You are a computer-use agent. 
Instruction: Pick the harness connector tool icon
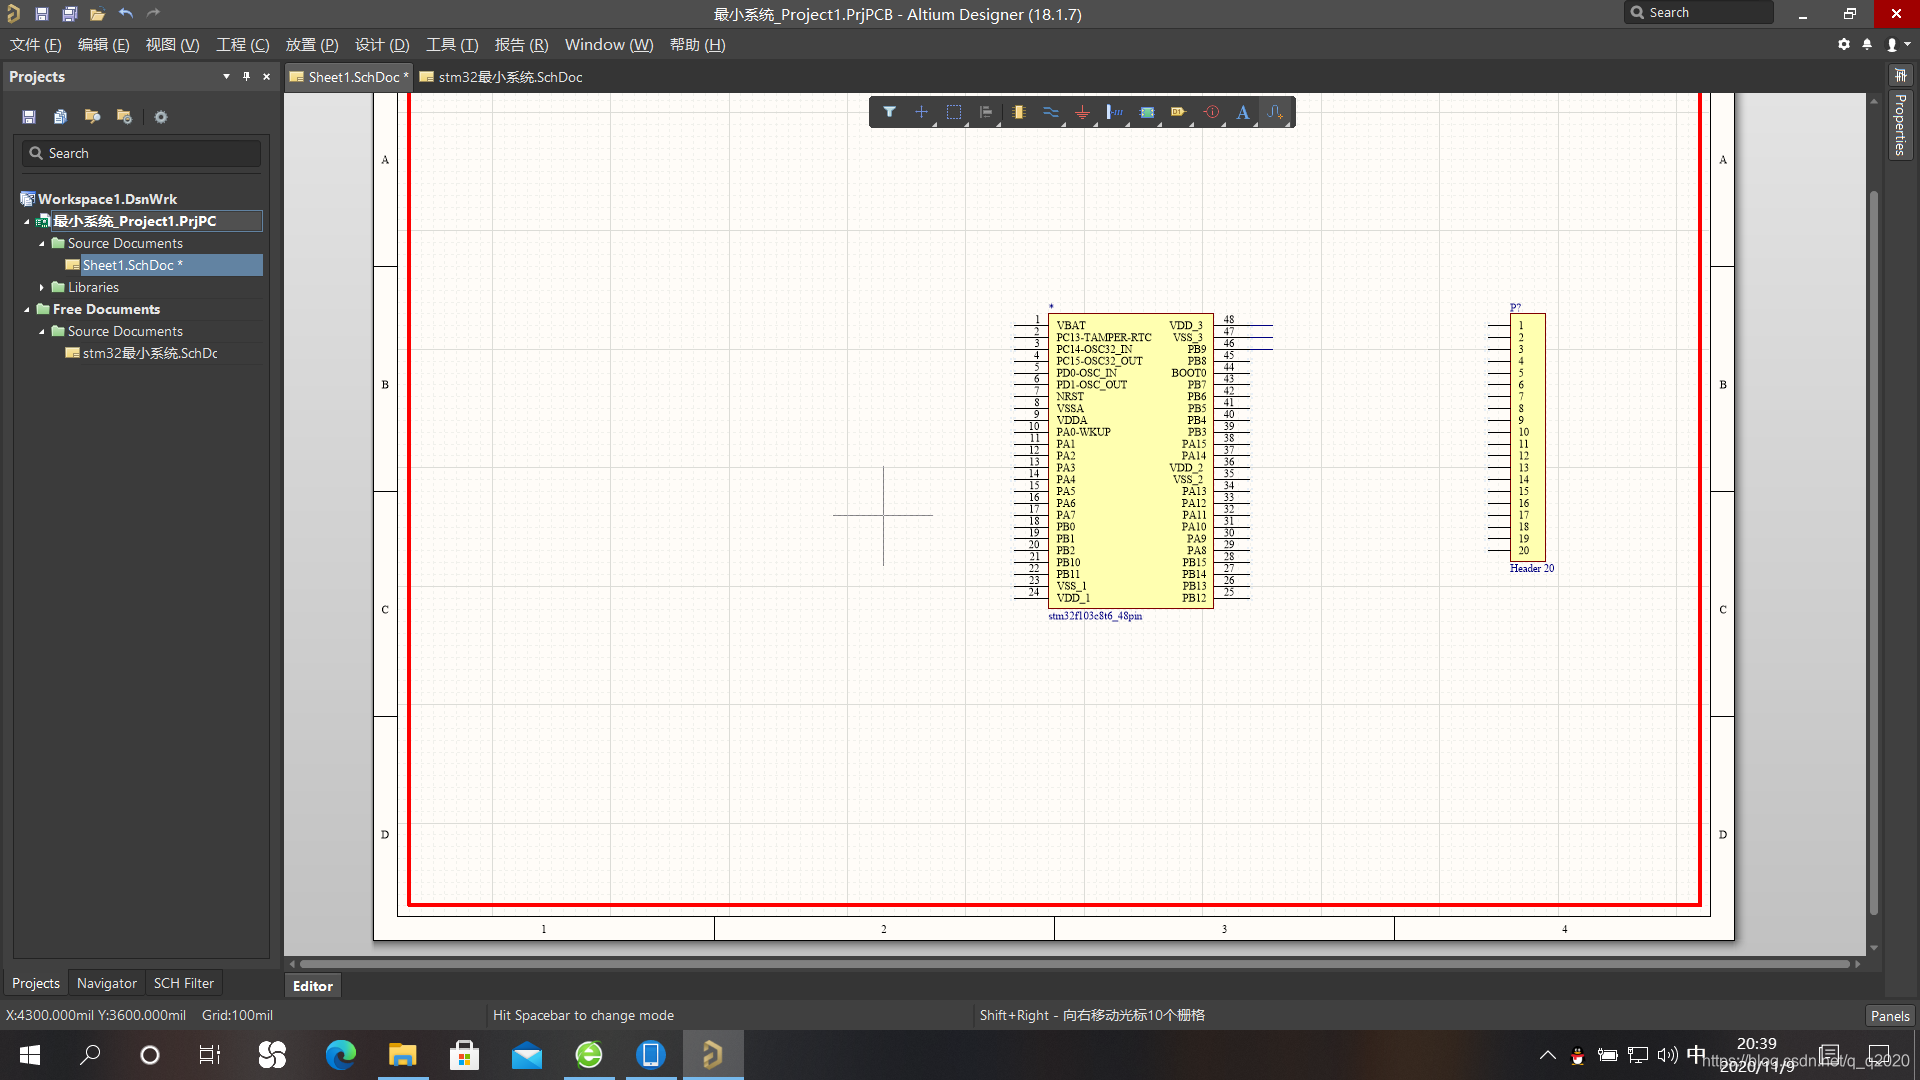[1114, 112]
